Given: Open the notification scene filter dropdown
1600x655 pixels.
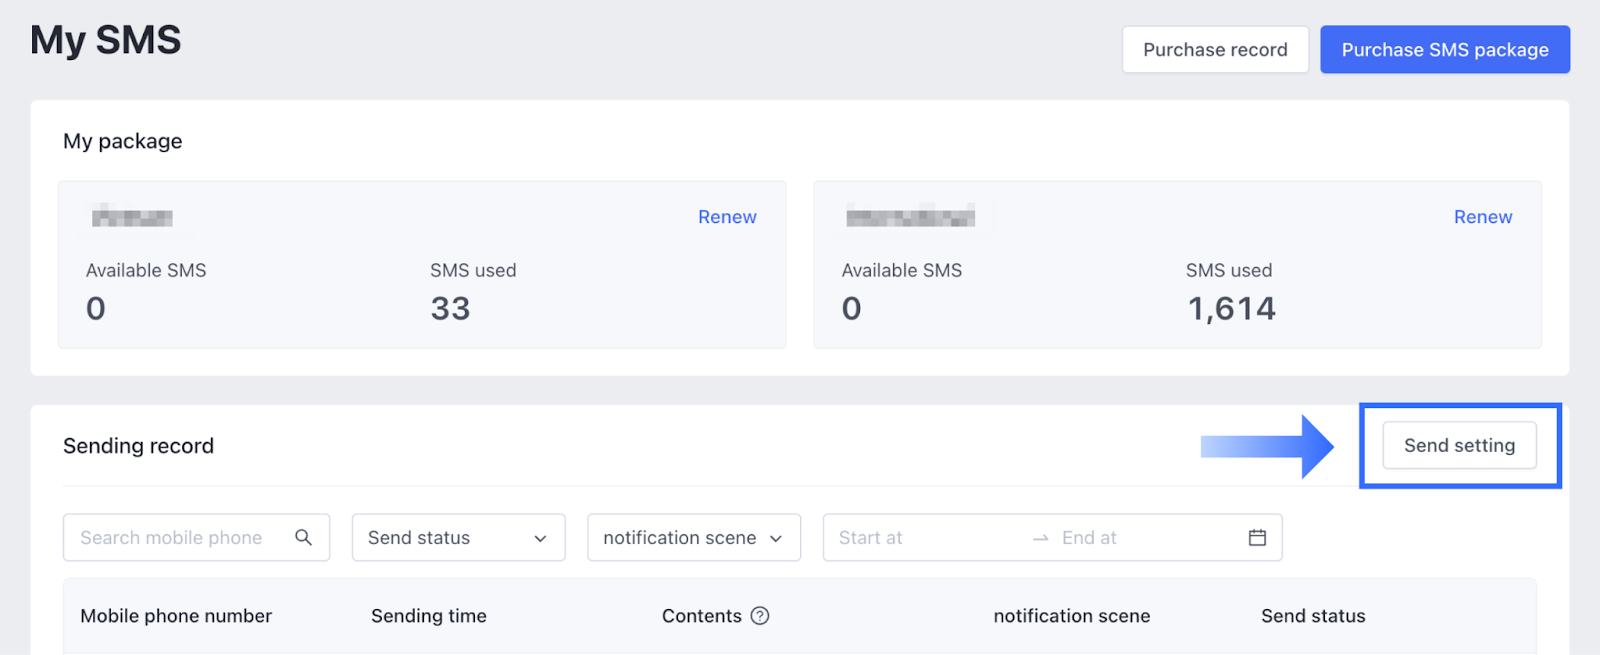Looking at the screenshot, I should click(x=693, y=538).
